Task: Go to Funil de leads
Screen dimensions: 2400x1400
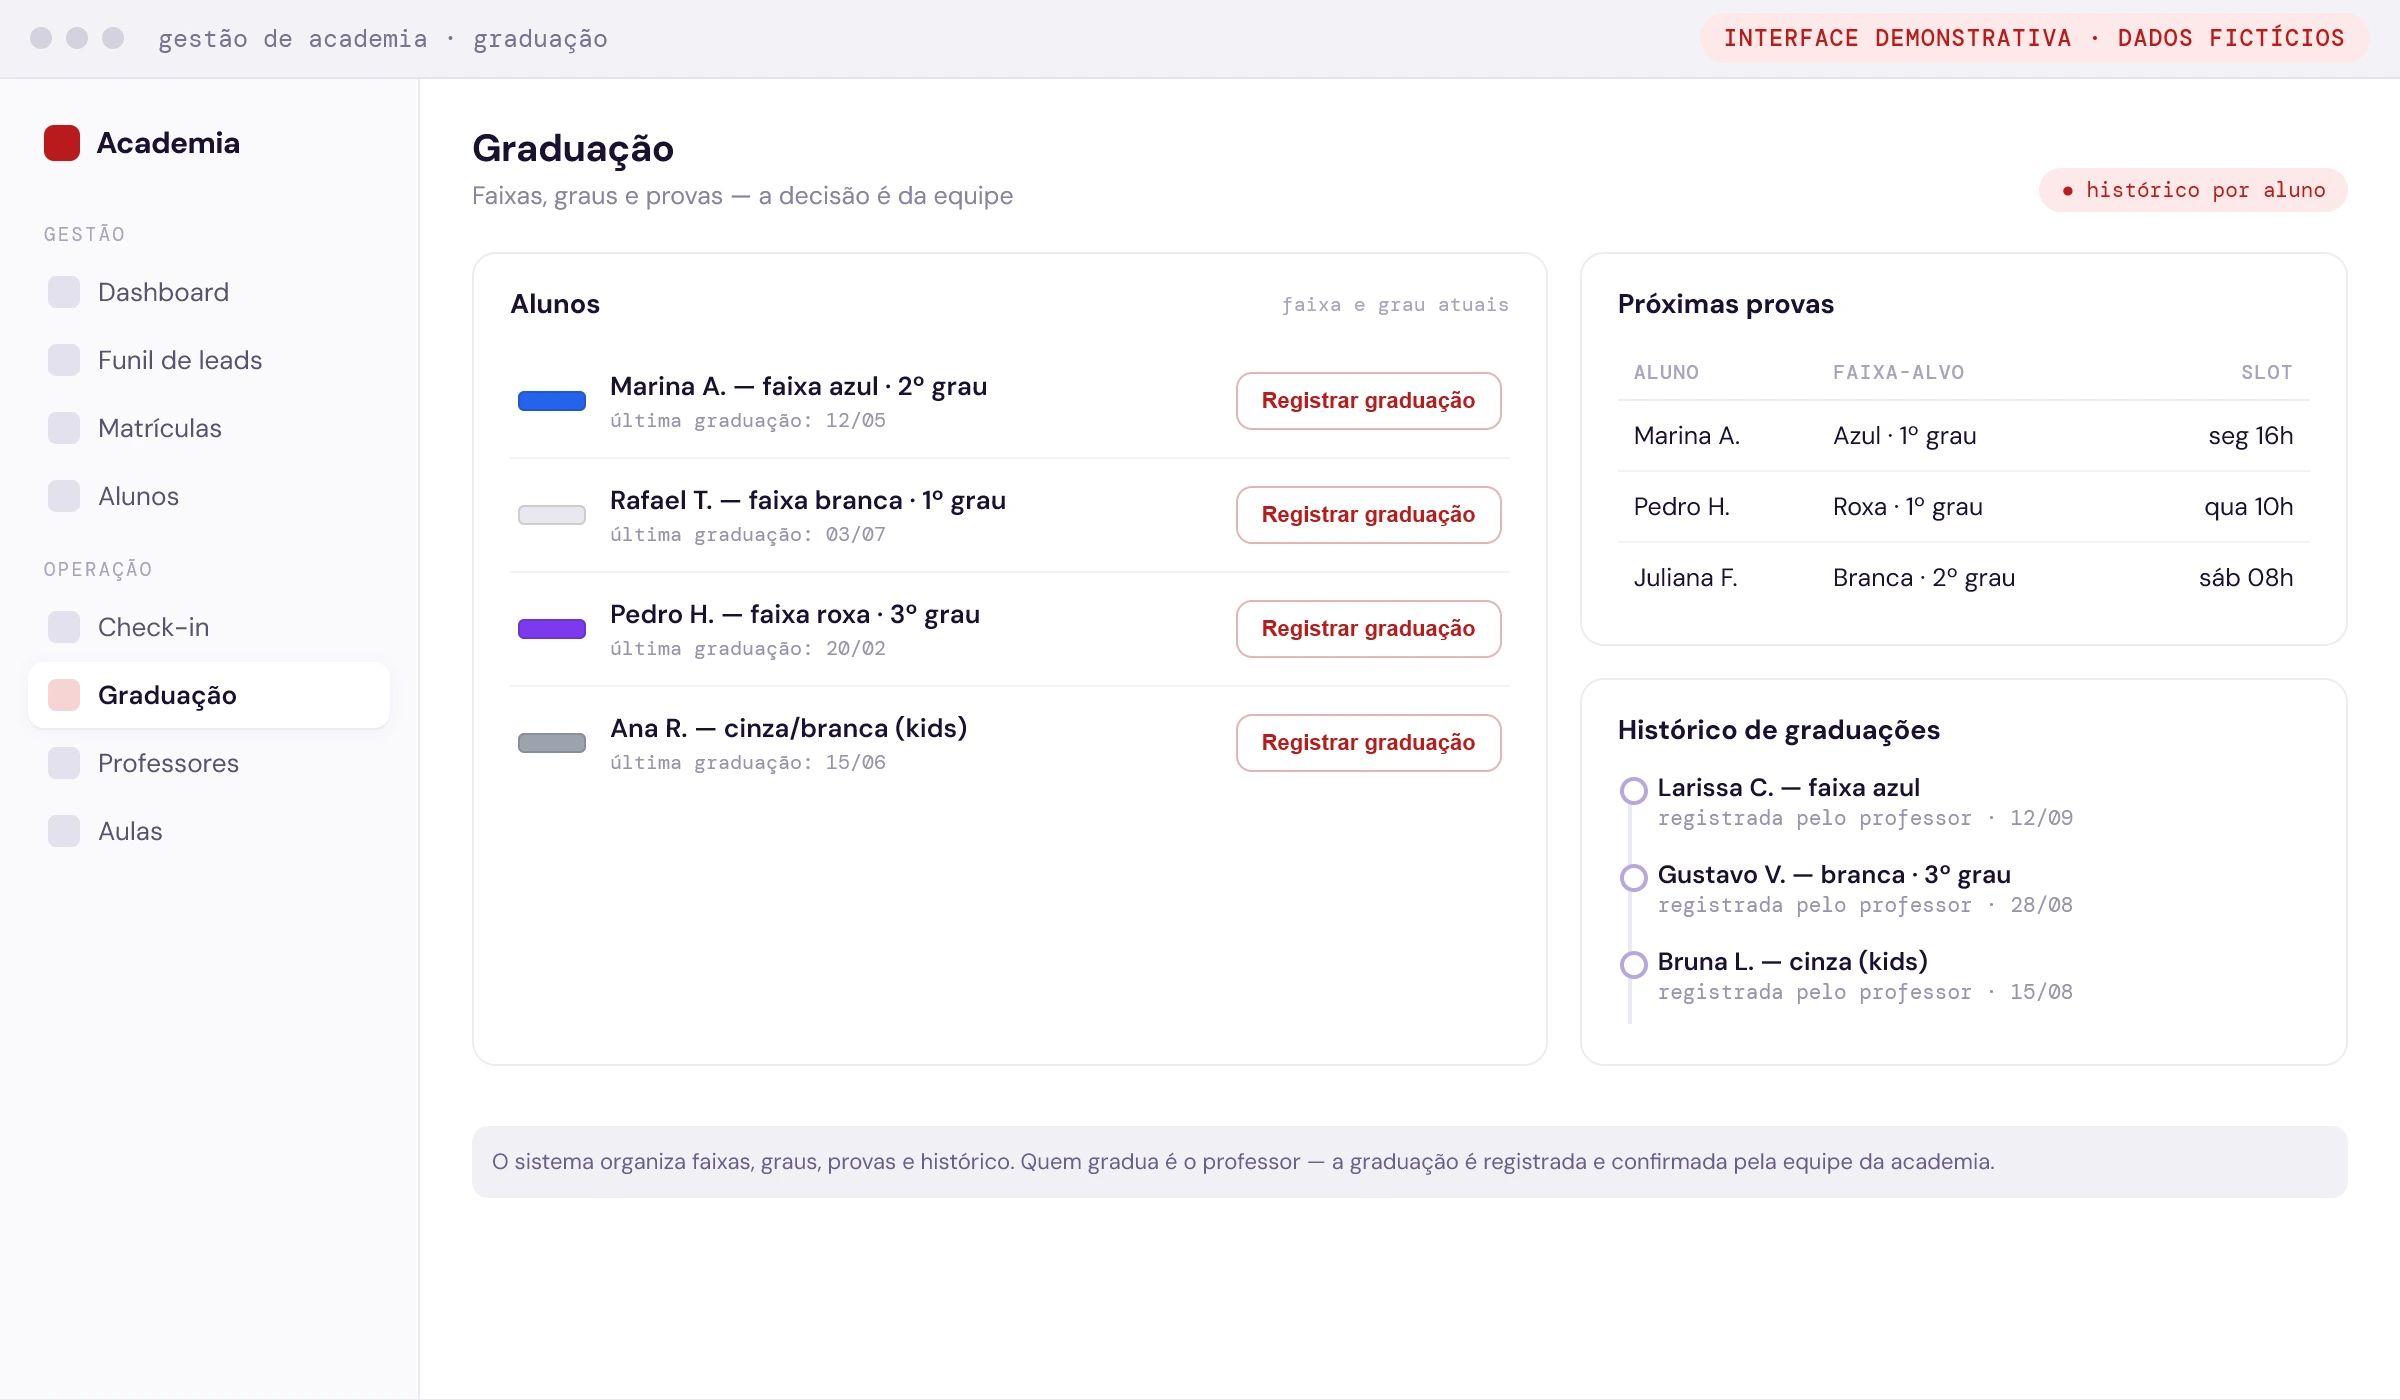Action: [209, 360]
